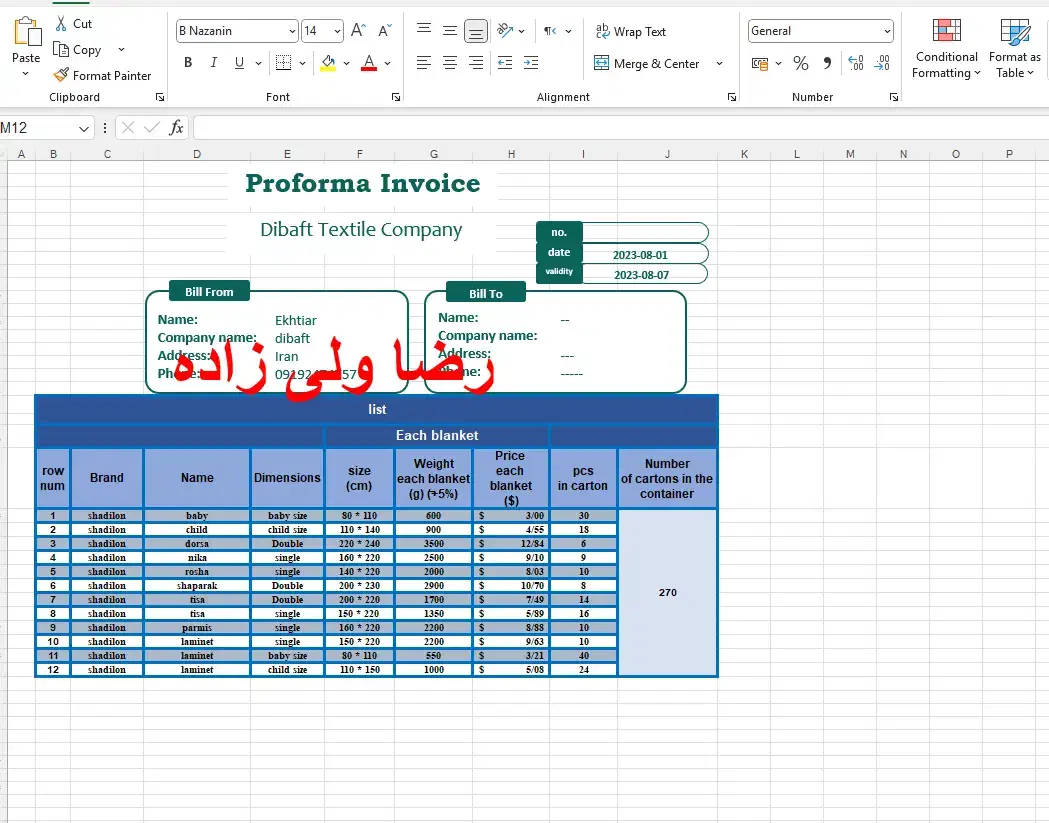Viewport: 1049px width, 823px height.
Task: Toggle Bold formatting
Action: tap(188, 63)
